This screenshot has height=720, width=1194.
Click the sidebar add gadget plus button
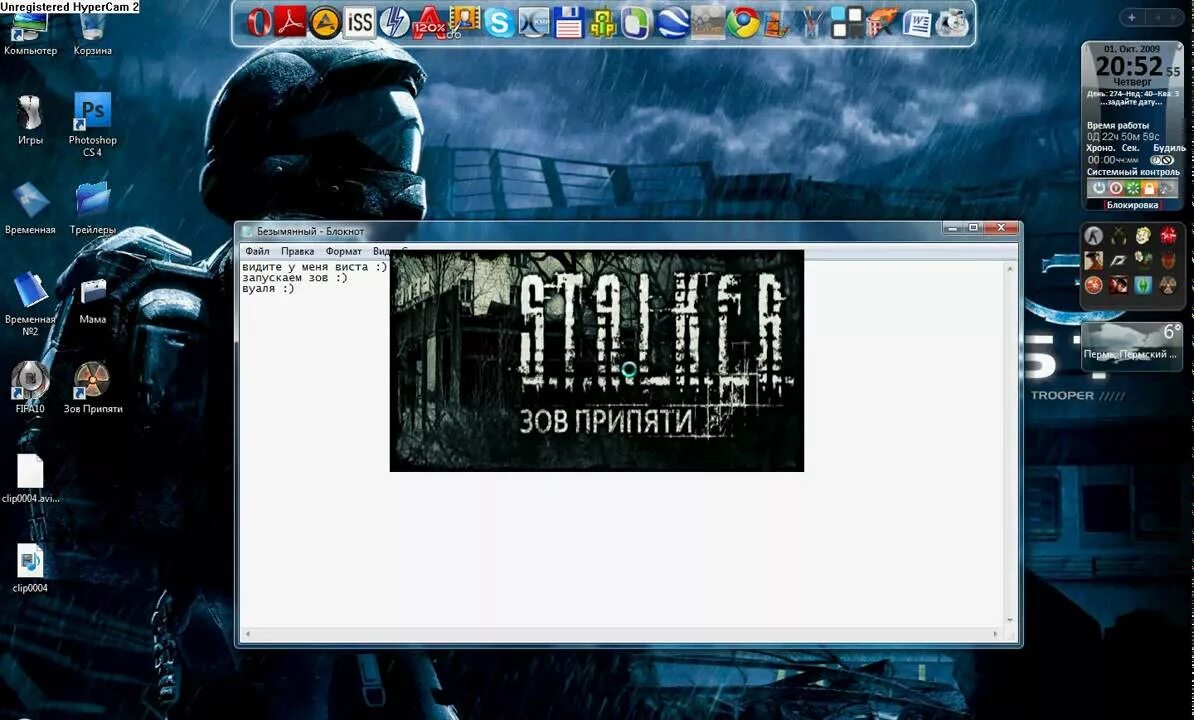pyautogui.click(x=1132, y=18)
